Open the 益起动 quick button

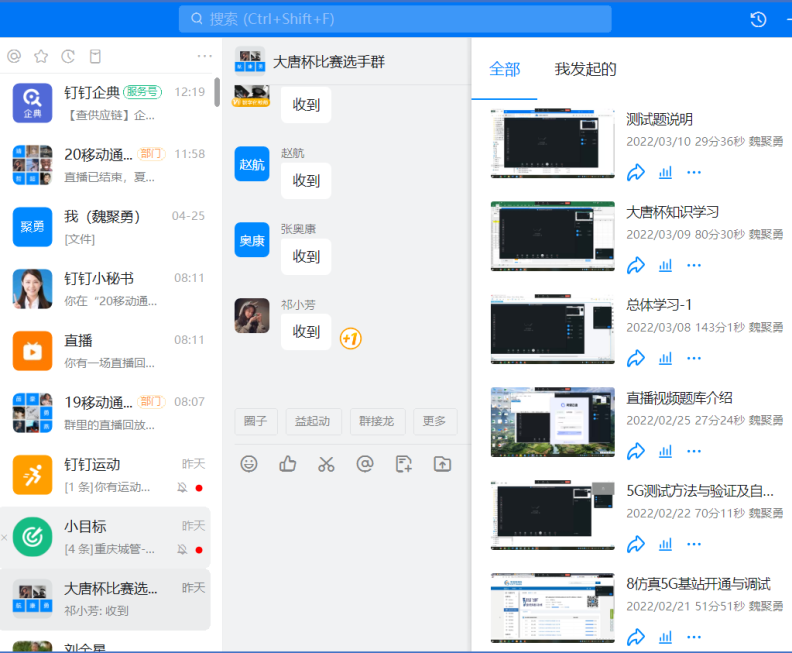point(313,421)
